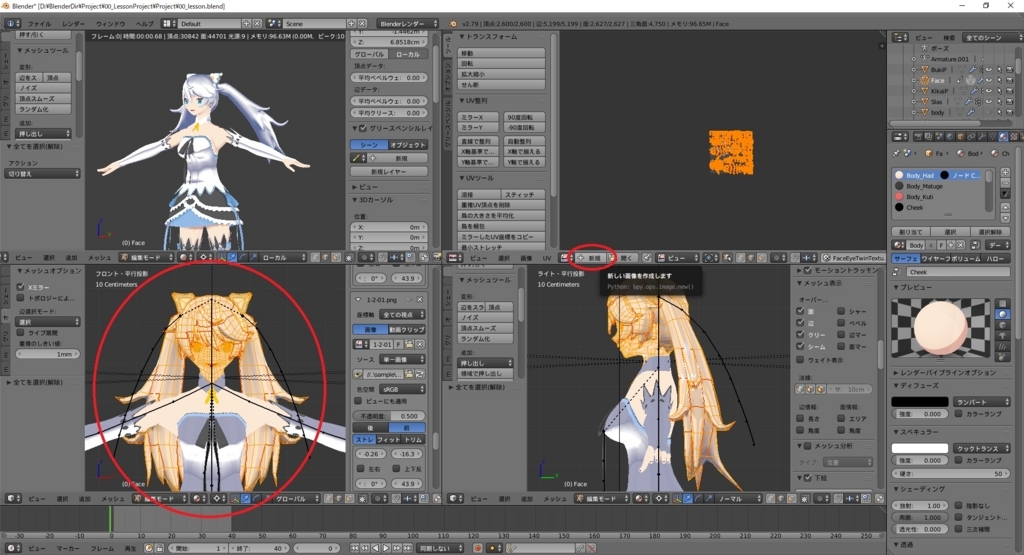Click the info editor type icon
The height and width of the screenshot is (555, 1024).
click(x=12, y=24)
